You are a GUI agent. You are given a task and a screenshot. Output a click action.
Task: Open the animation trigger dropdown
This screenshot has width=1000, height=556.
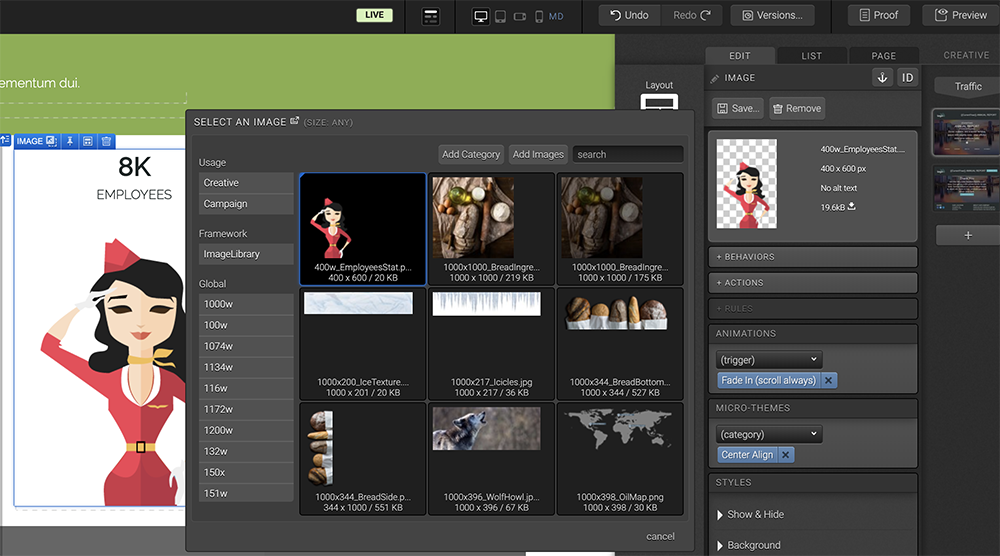coord(769,360)
